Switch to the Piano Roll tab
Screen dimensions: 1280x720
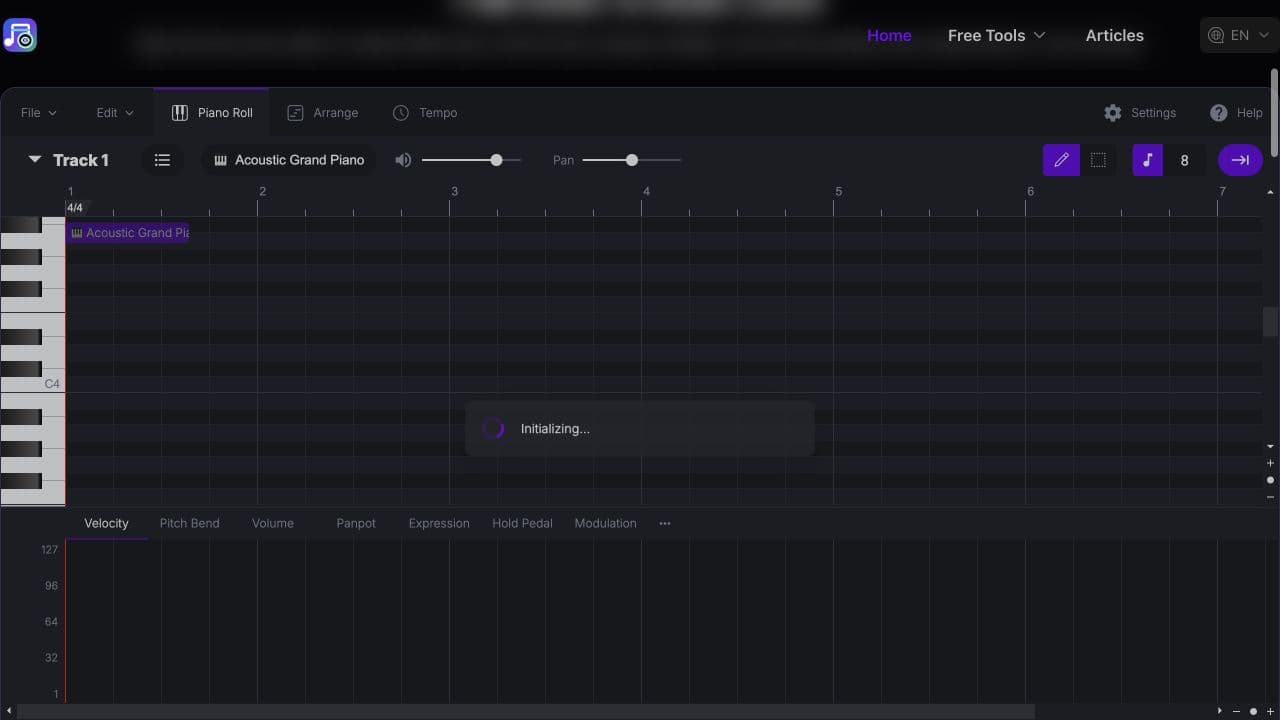pyautogui.click(x=211, y=113)
